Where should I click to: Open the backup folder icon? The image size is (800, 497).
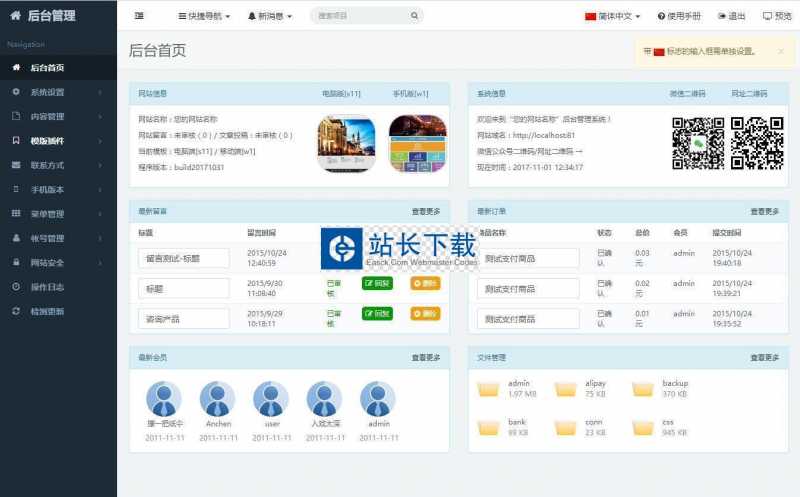(643, 388)
